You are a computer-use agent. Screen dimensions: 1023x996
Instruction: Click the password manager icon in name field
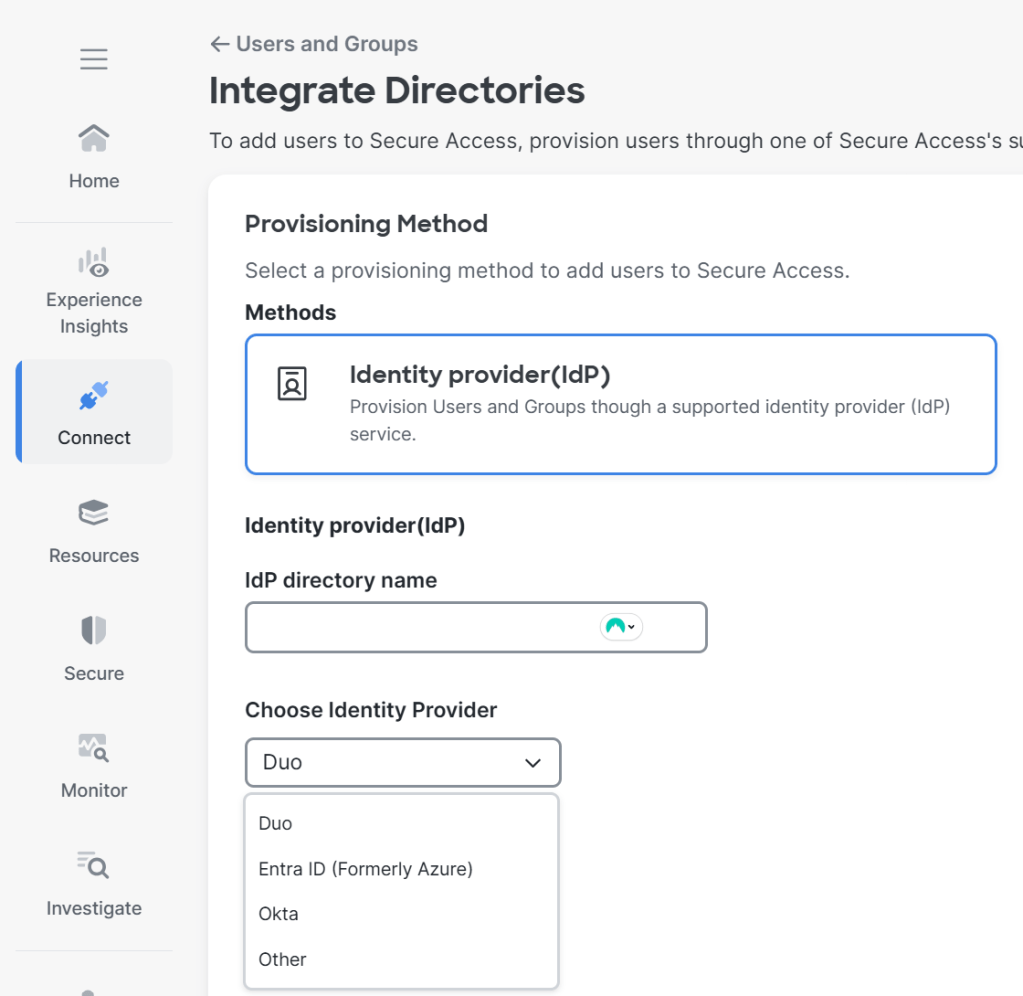[620, 627]
